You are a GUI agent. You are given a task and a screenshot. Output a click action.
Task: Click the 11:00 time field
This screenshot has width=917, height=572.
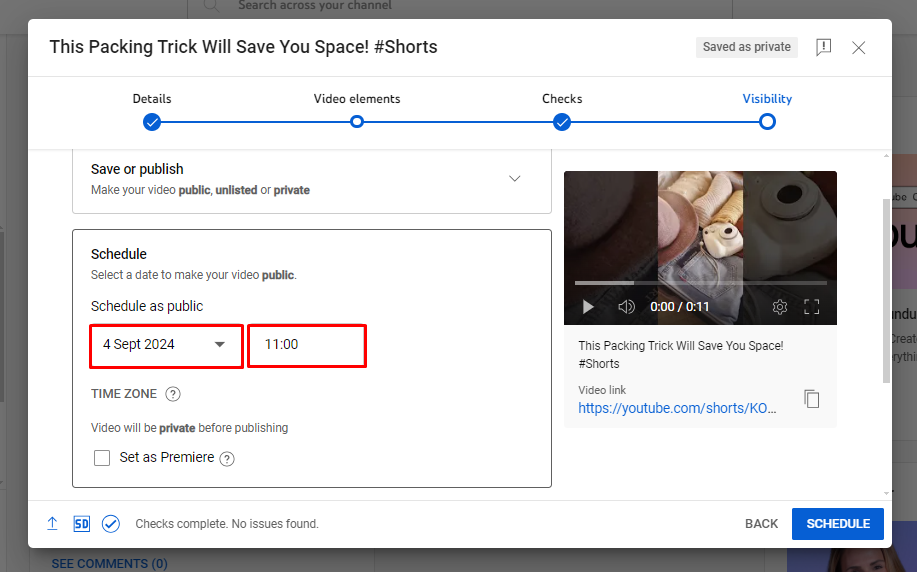[x=307, y=345]
